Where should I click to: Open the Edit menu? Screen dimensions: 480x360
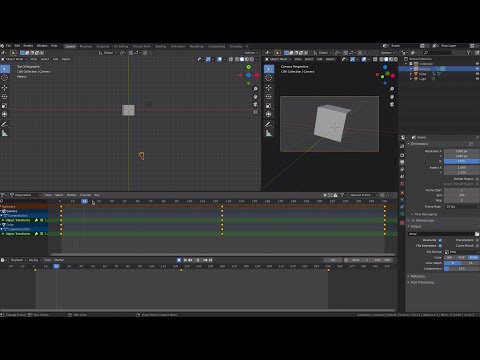(x=17, y=46)
